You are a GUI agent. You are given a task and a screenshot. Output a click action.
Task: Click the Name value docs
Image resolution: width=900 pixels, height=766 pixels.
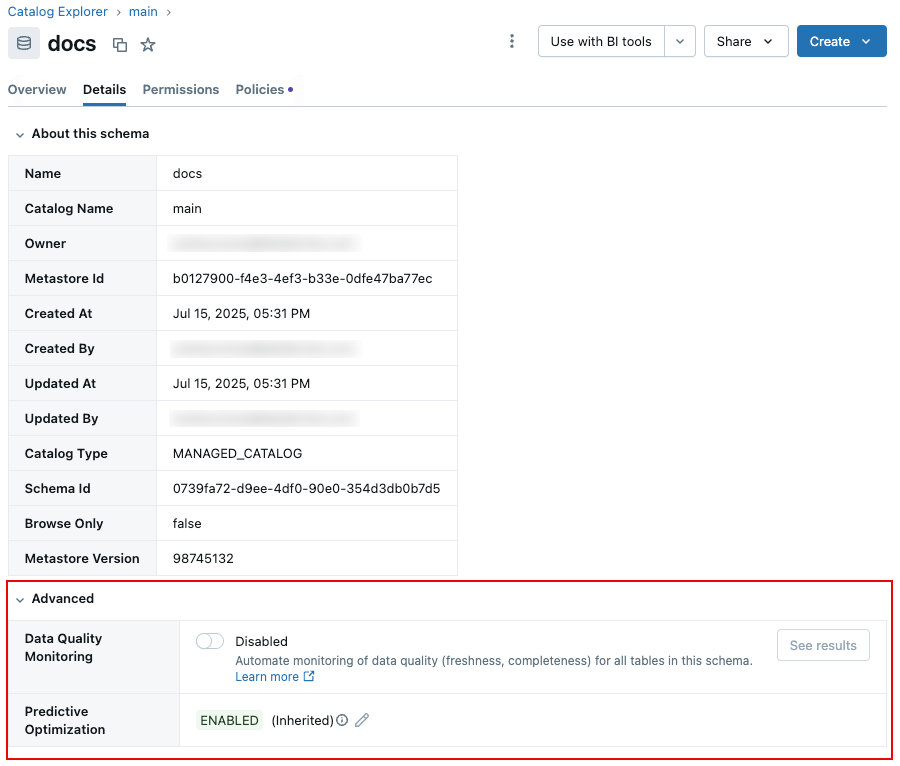pos(187,173)
